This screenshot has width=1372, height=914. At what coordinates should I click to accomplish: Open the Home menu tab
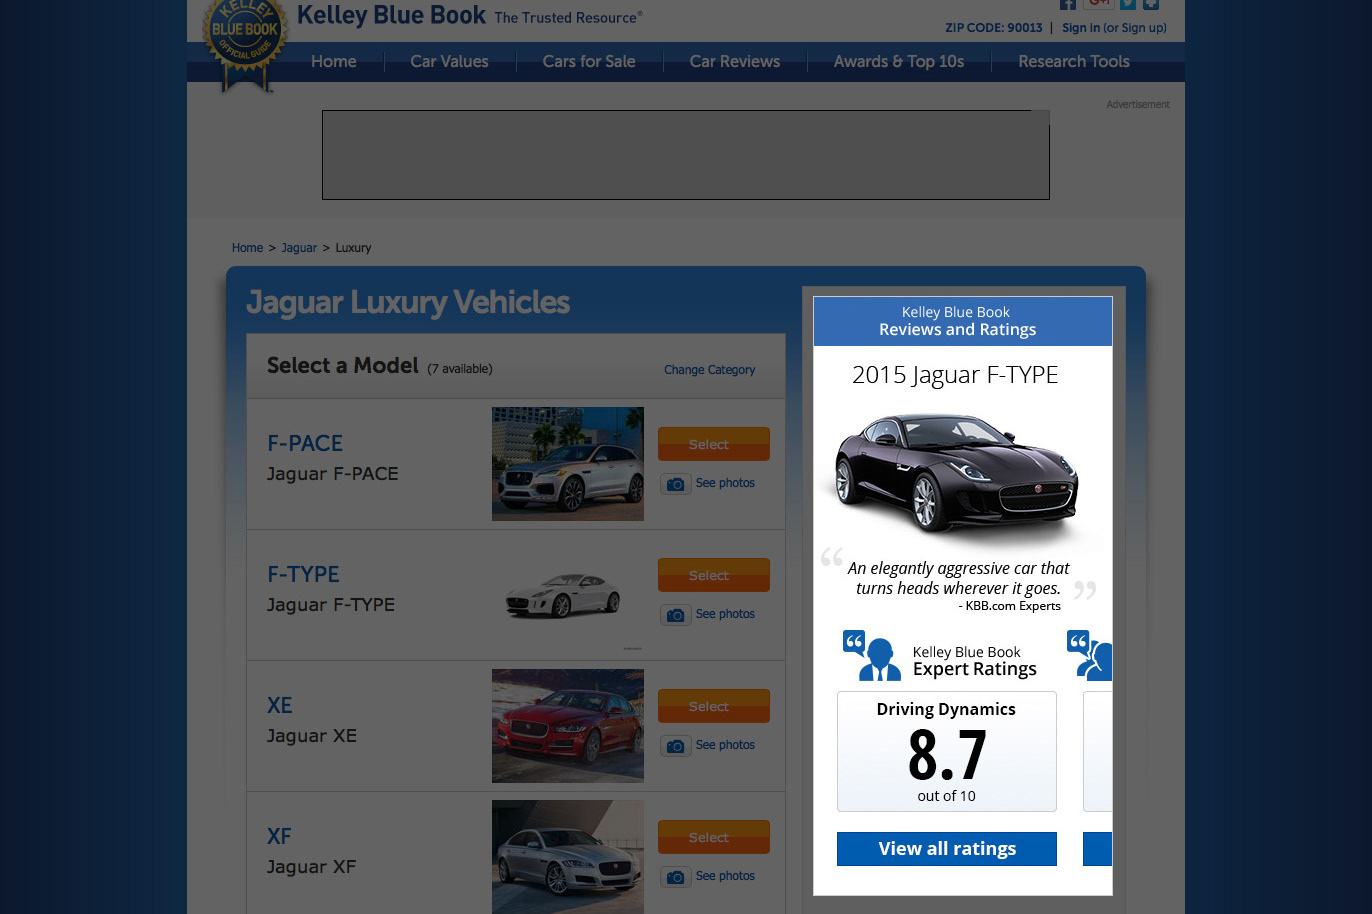pyautogui.click(x=334, y=61)
